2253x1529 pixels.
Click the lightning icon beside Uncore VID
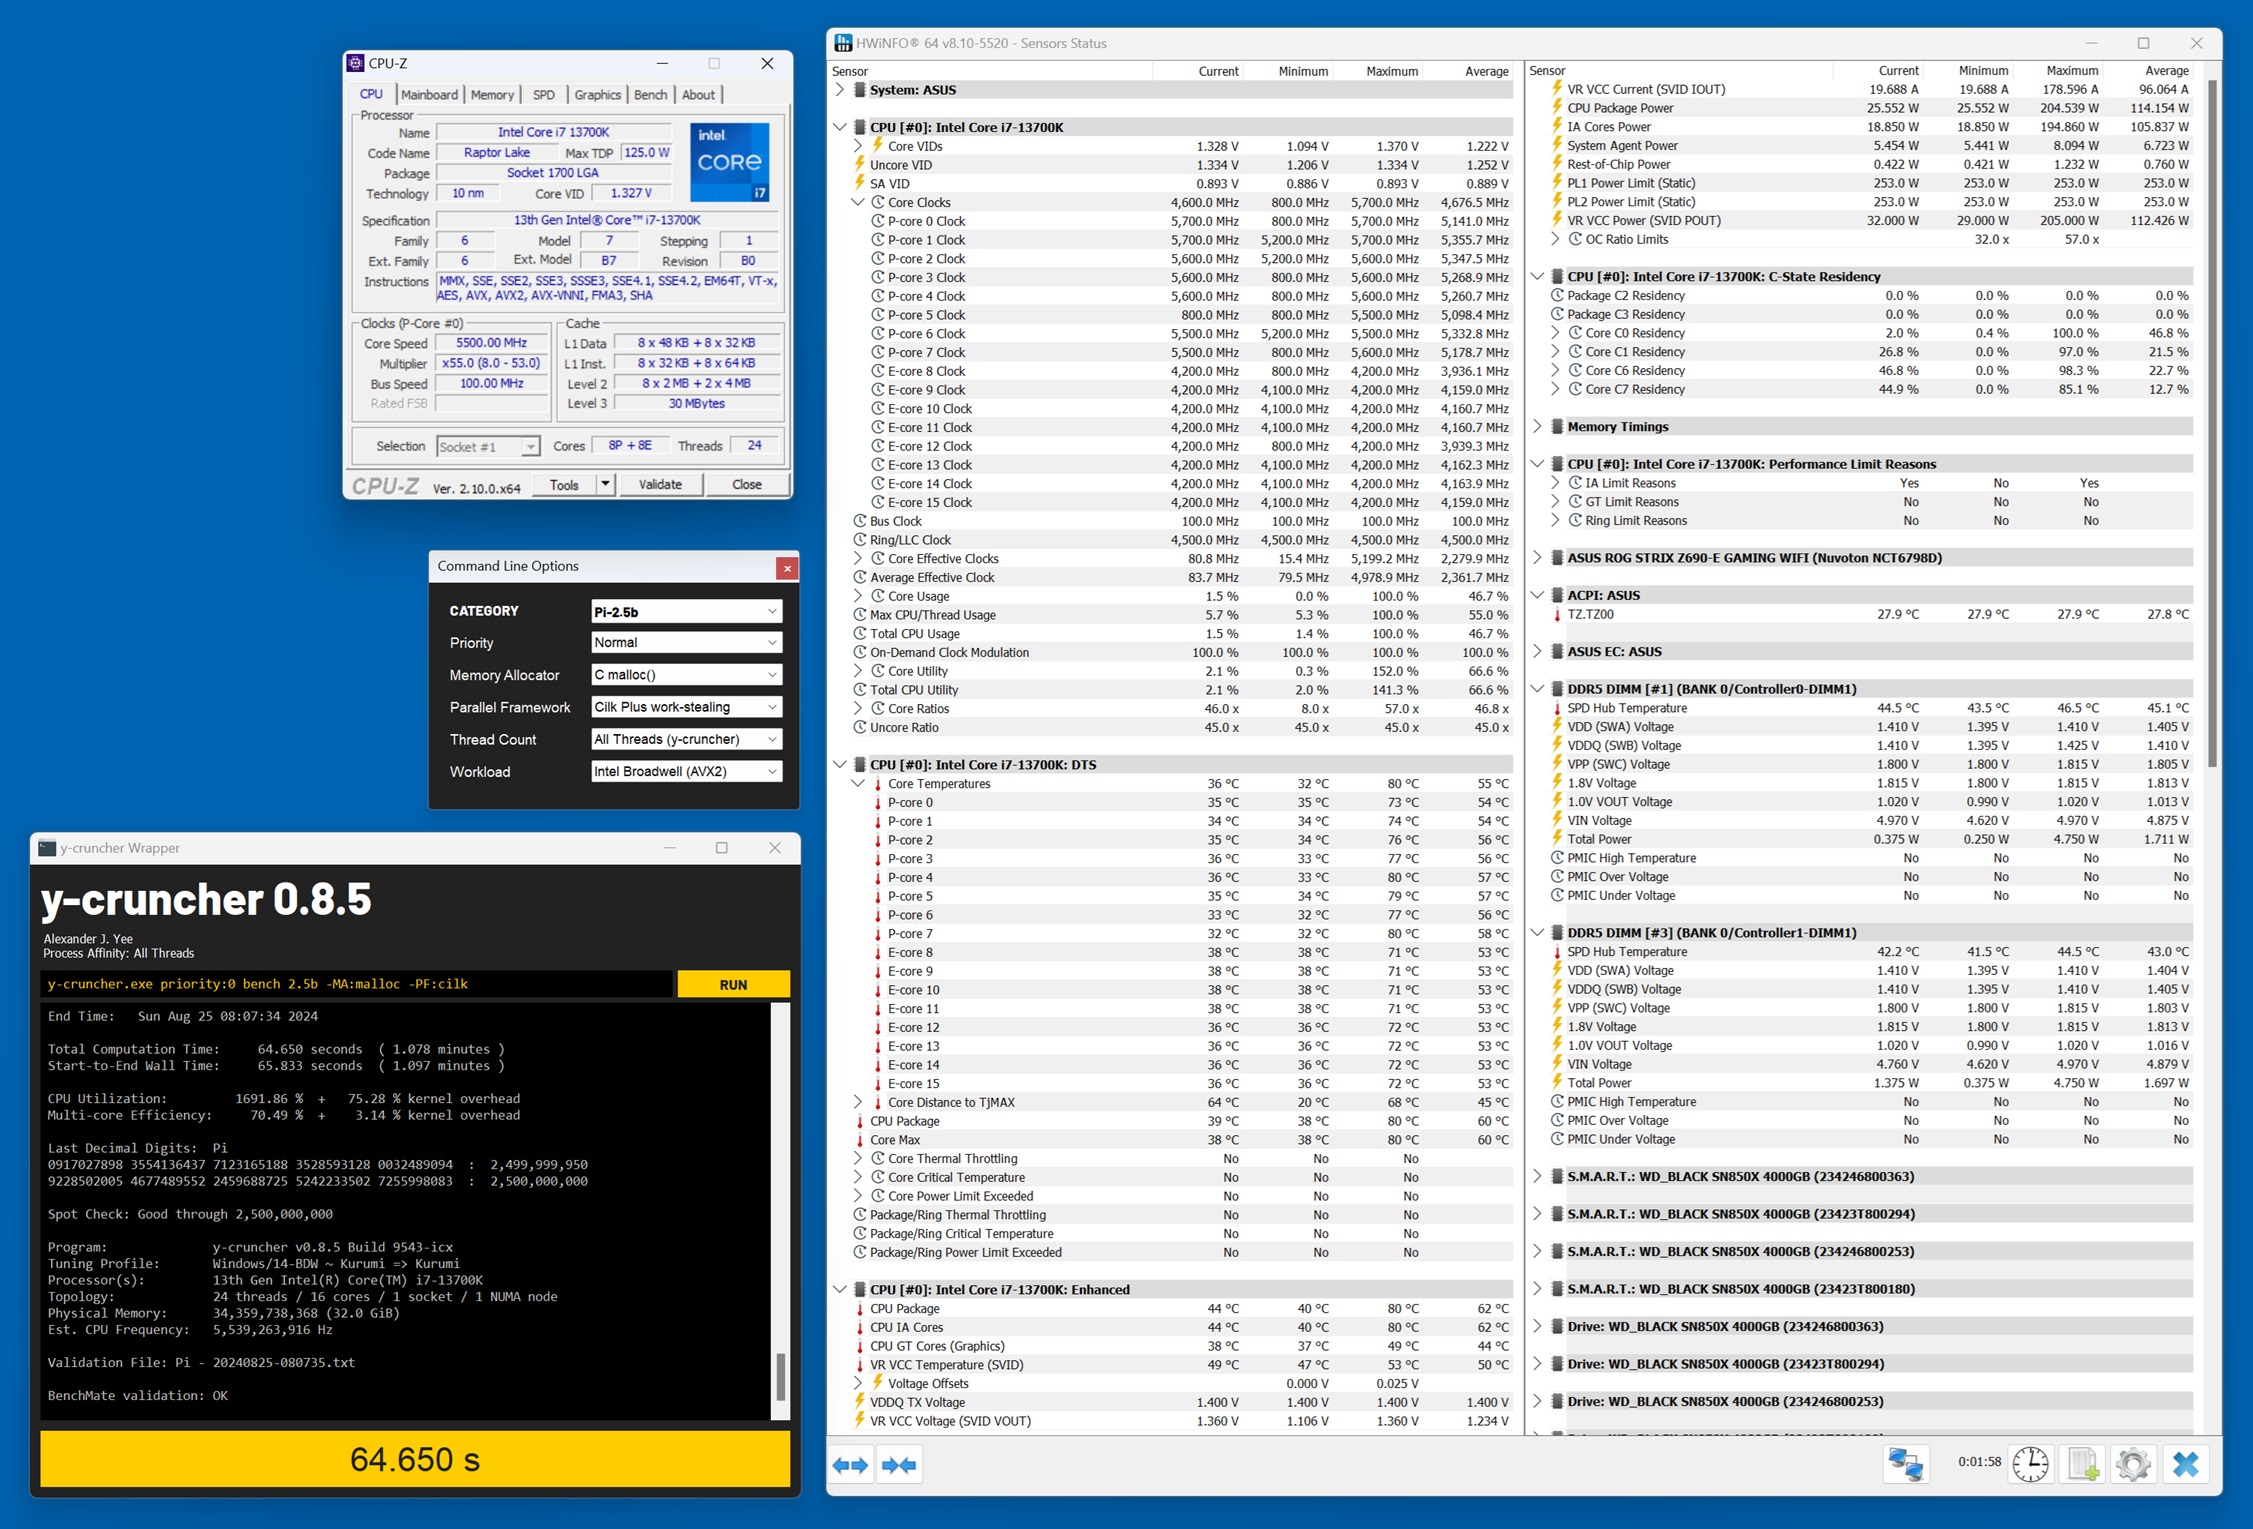click(859, 165)
